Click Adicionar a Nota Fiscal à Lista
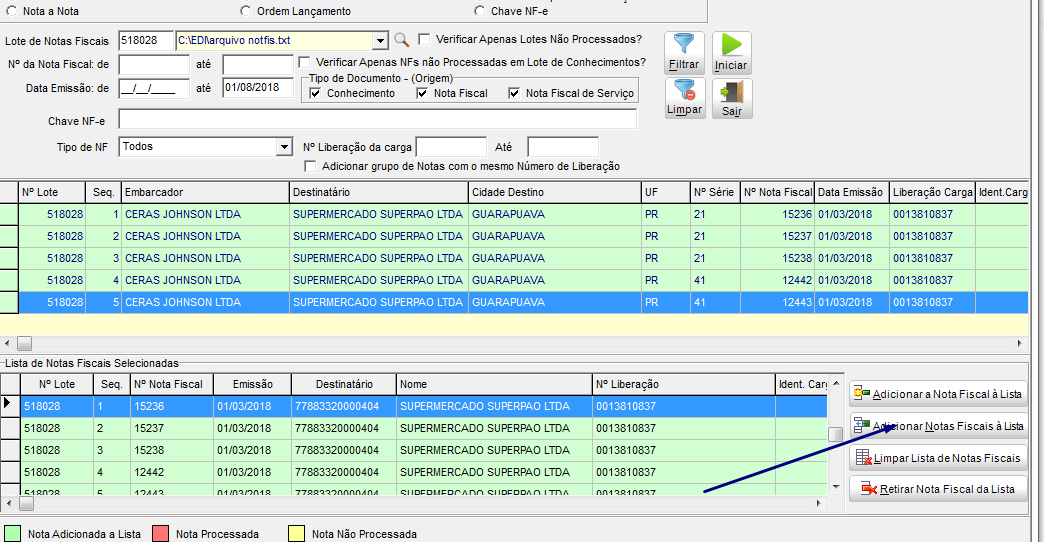The image size is (1044, 542). tap(937, 394)
